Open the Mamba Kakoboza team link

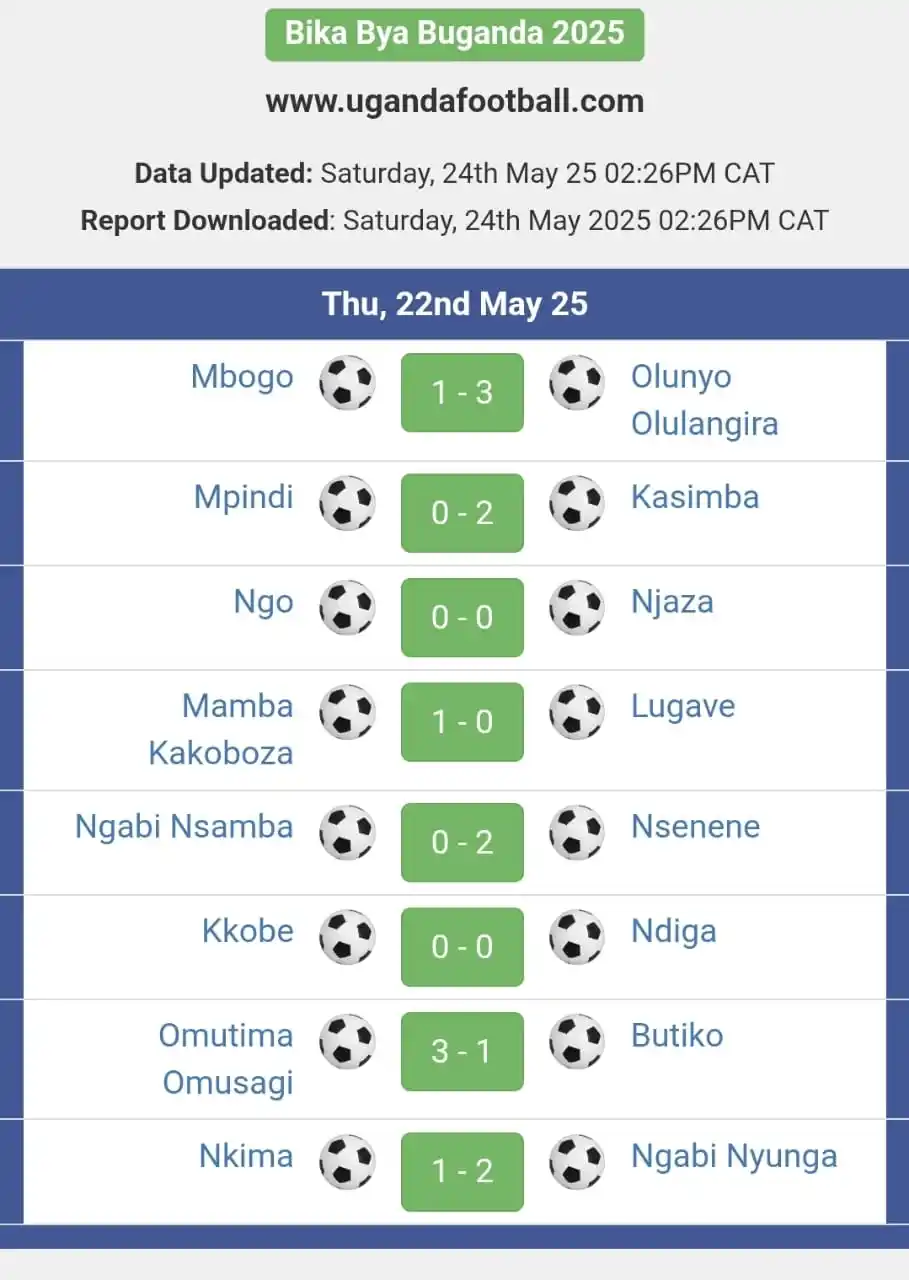click(221, 729)
